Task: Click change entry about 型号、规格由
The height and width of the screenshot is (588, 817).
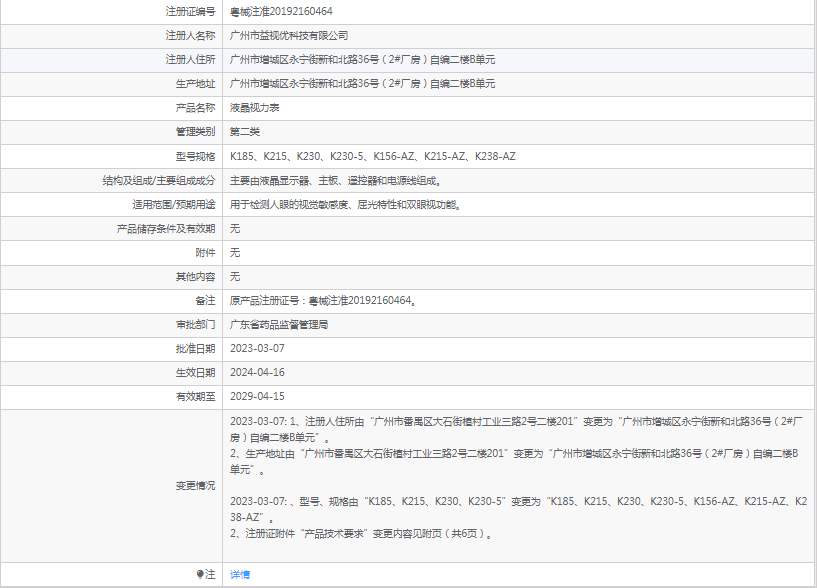Action: click(x=518, y=509)
